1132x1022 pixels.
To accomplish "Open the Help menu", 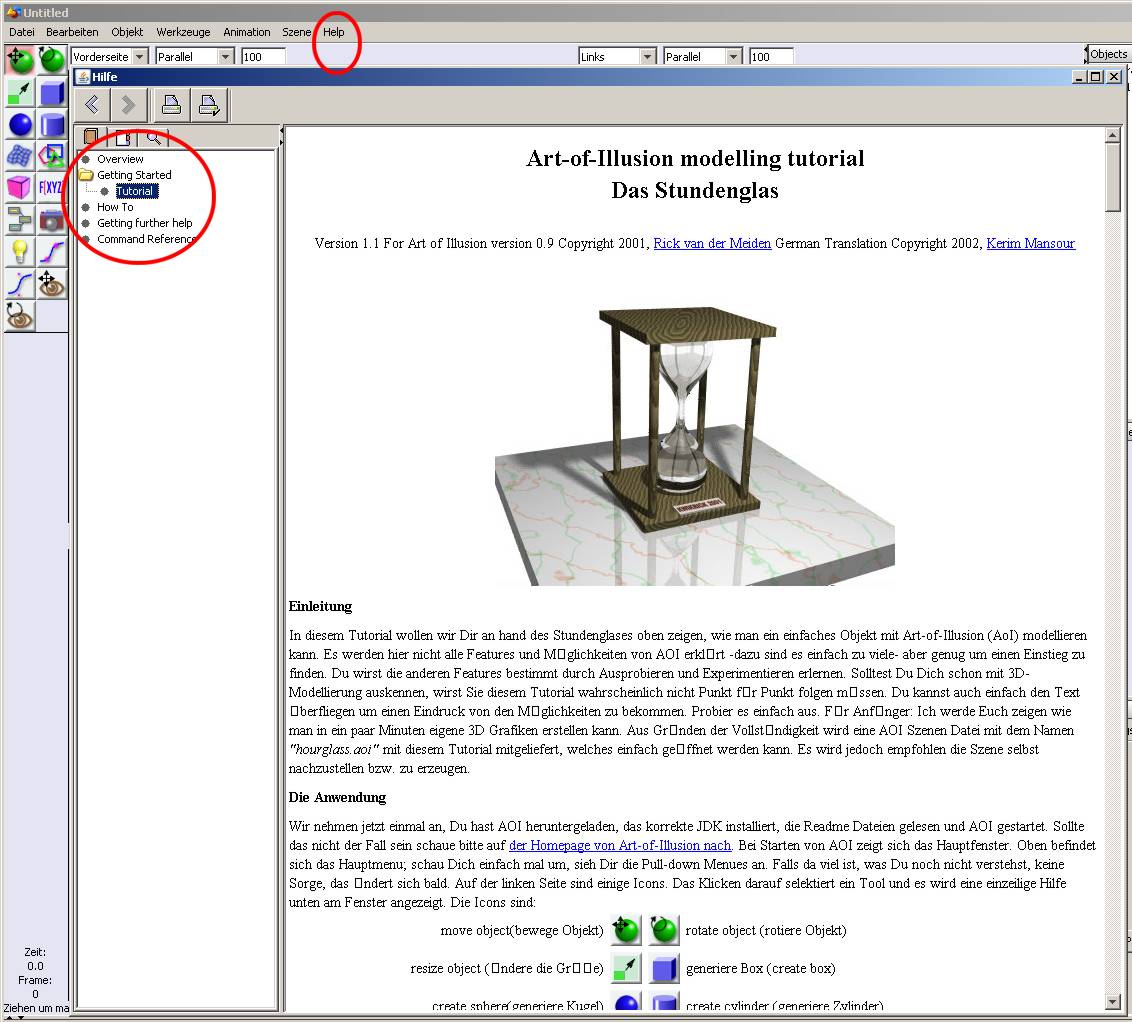I will (x=334, y=32).
